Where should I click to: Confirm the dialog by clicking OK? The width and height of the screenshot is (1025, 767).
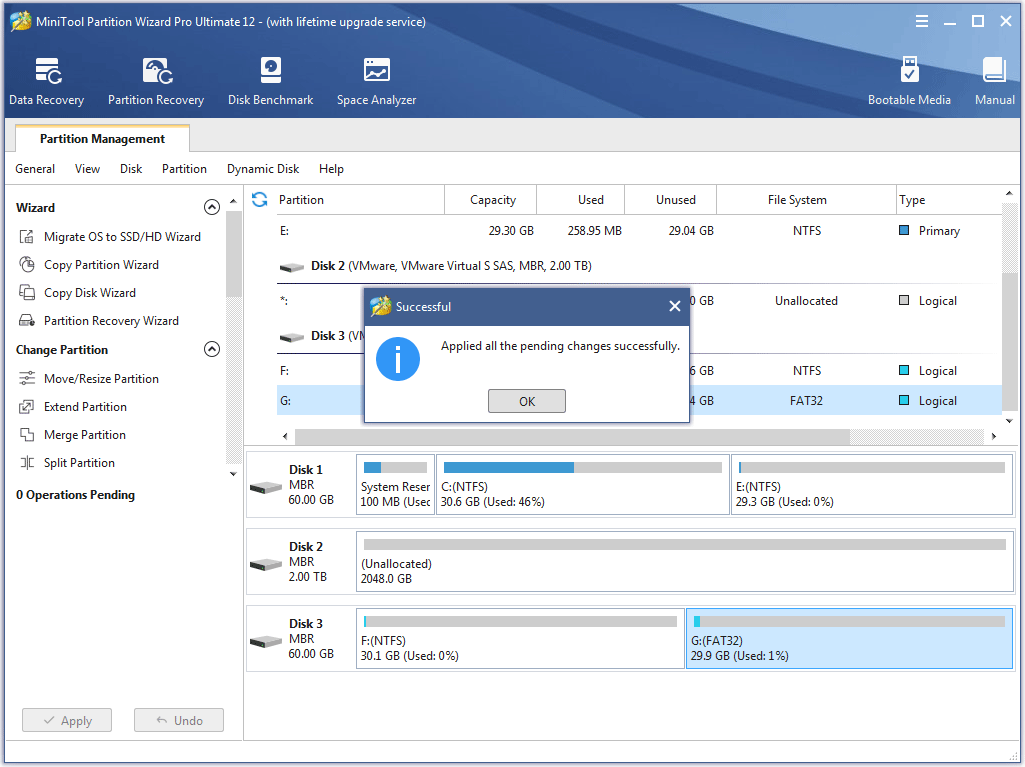(x=527, y=401)
